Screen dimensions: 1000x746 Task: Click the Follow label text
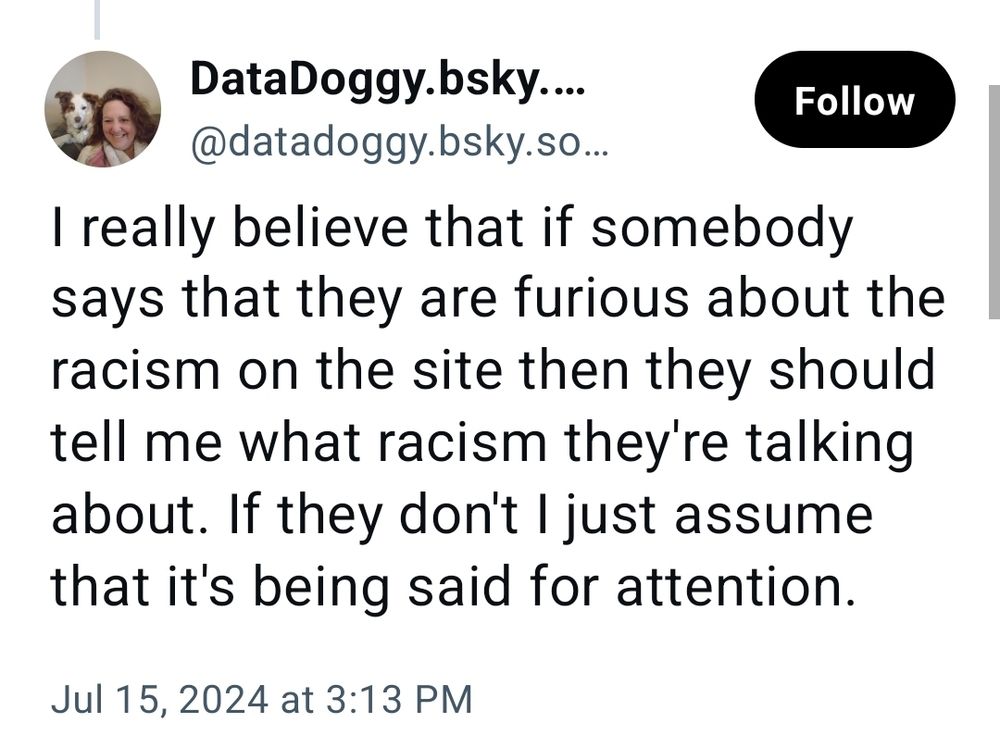[855, 100]
